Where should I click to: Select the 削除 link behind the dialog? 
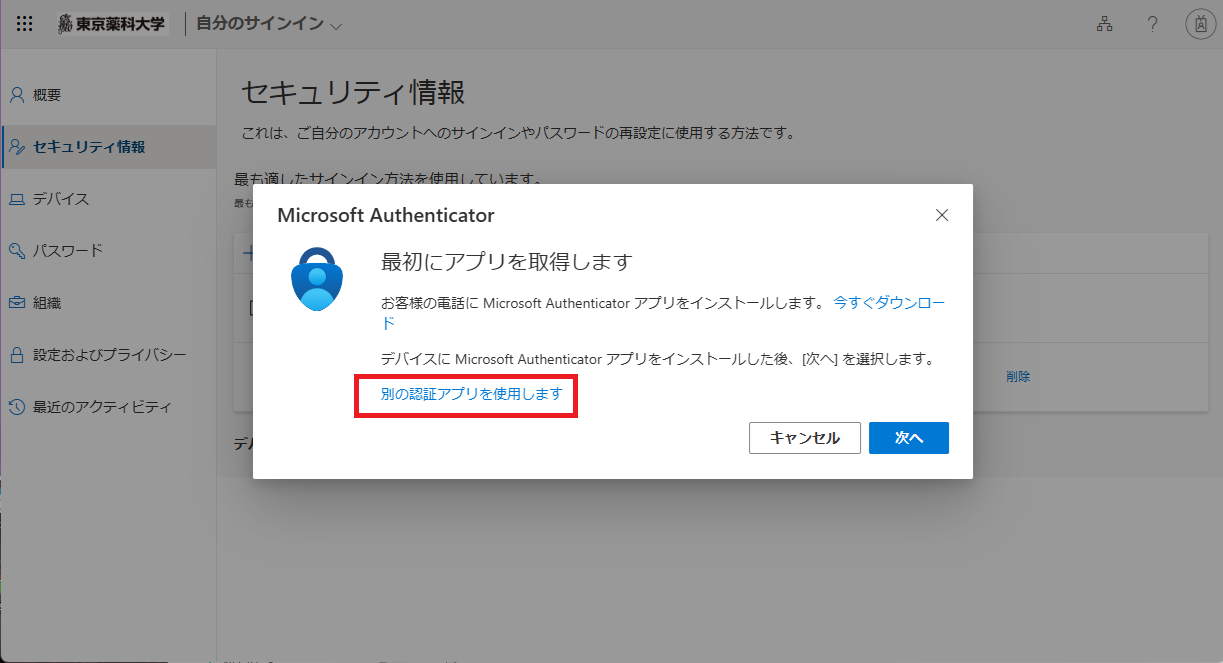pyautogui.click(x=1017, y=375)
